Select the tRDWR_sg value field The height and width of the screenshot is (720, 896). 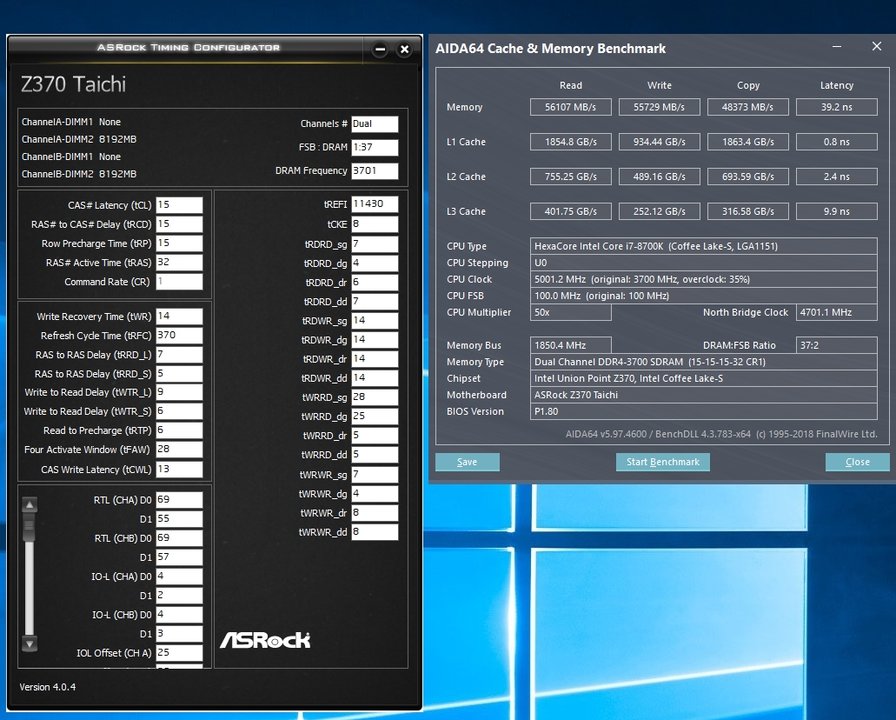pyautogui.click(x=375, y=321)
